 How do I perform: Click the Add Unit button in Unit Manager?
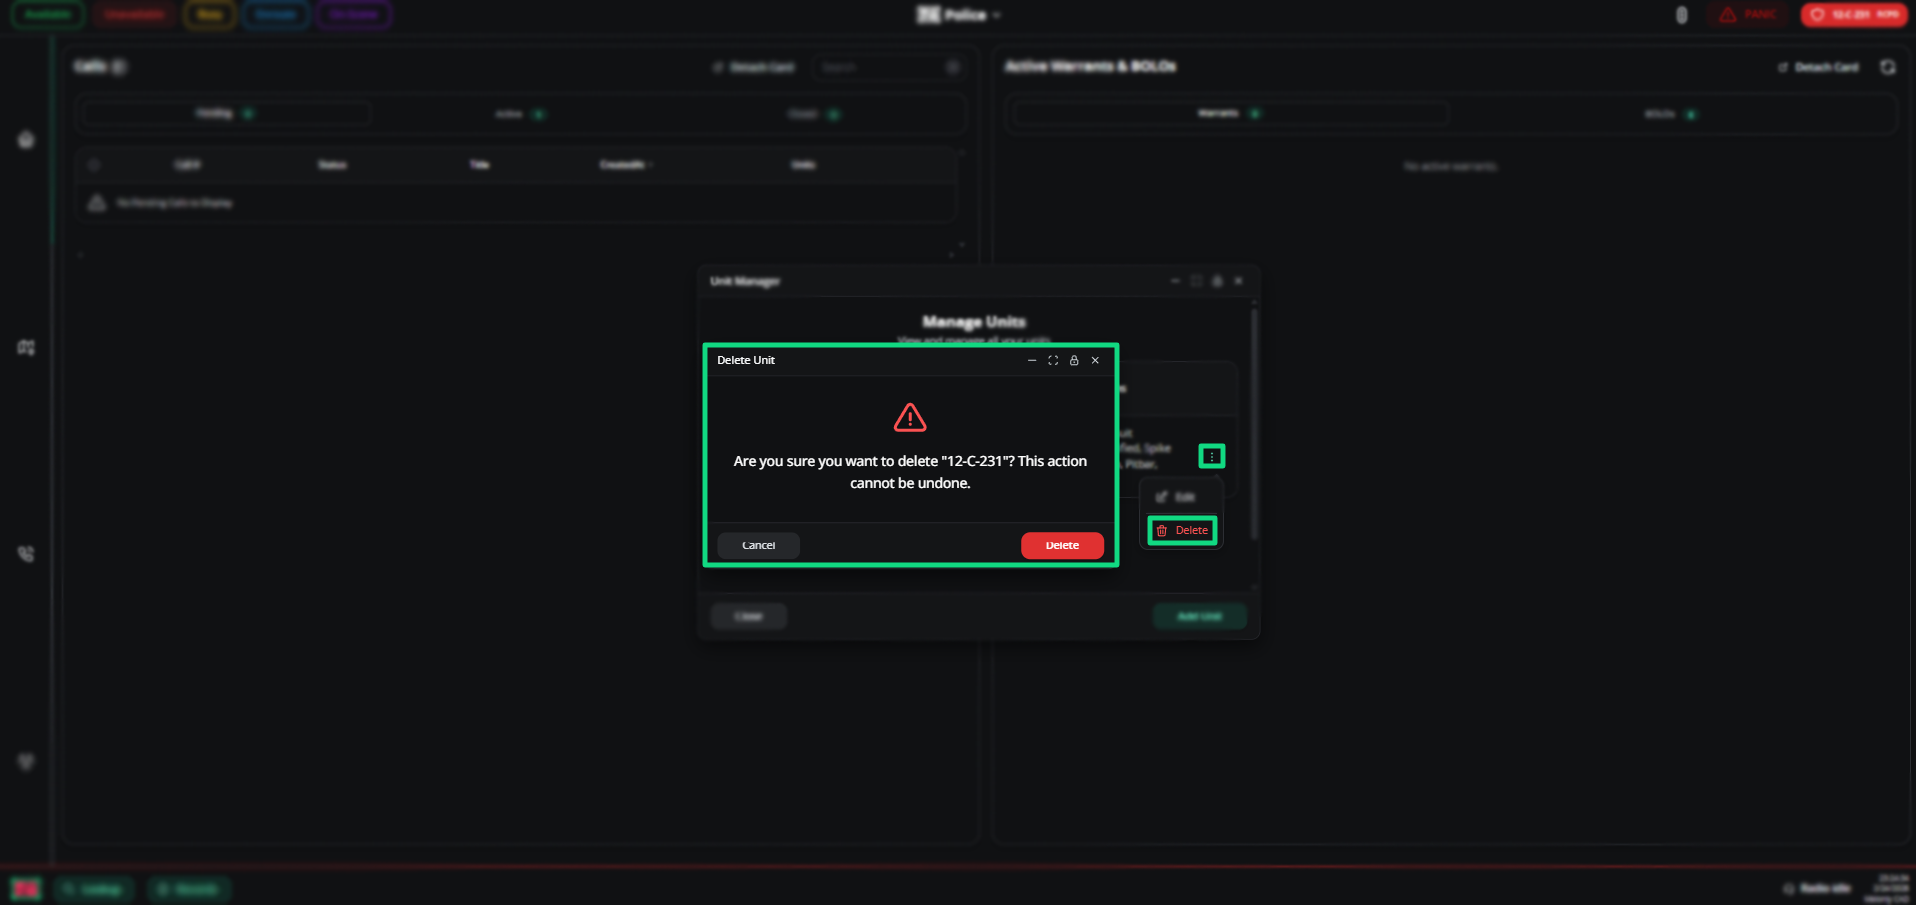click(x=1199, y=616)
